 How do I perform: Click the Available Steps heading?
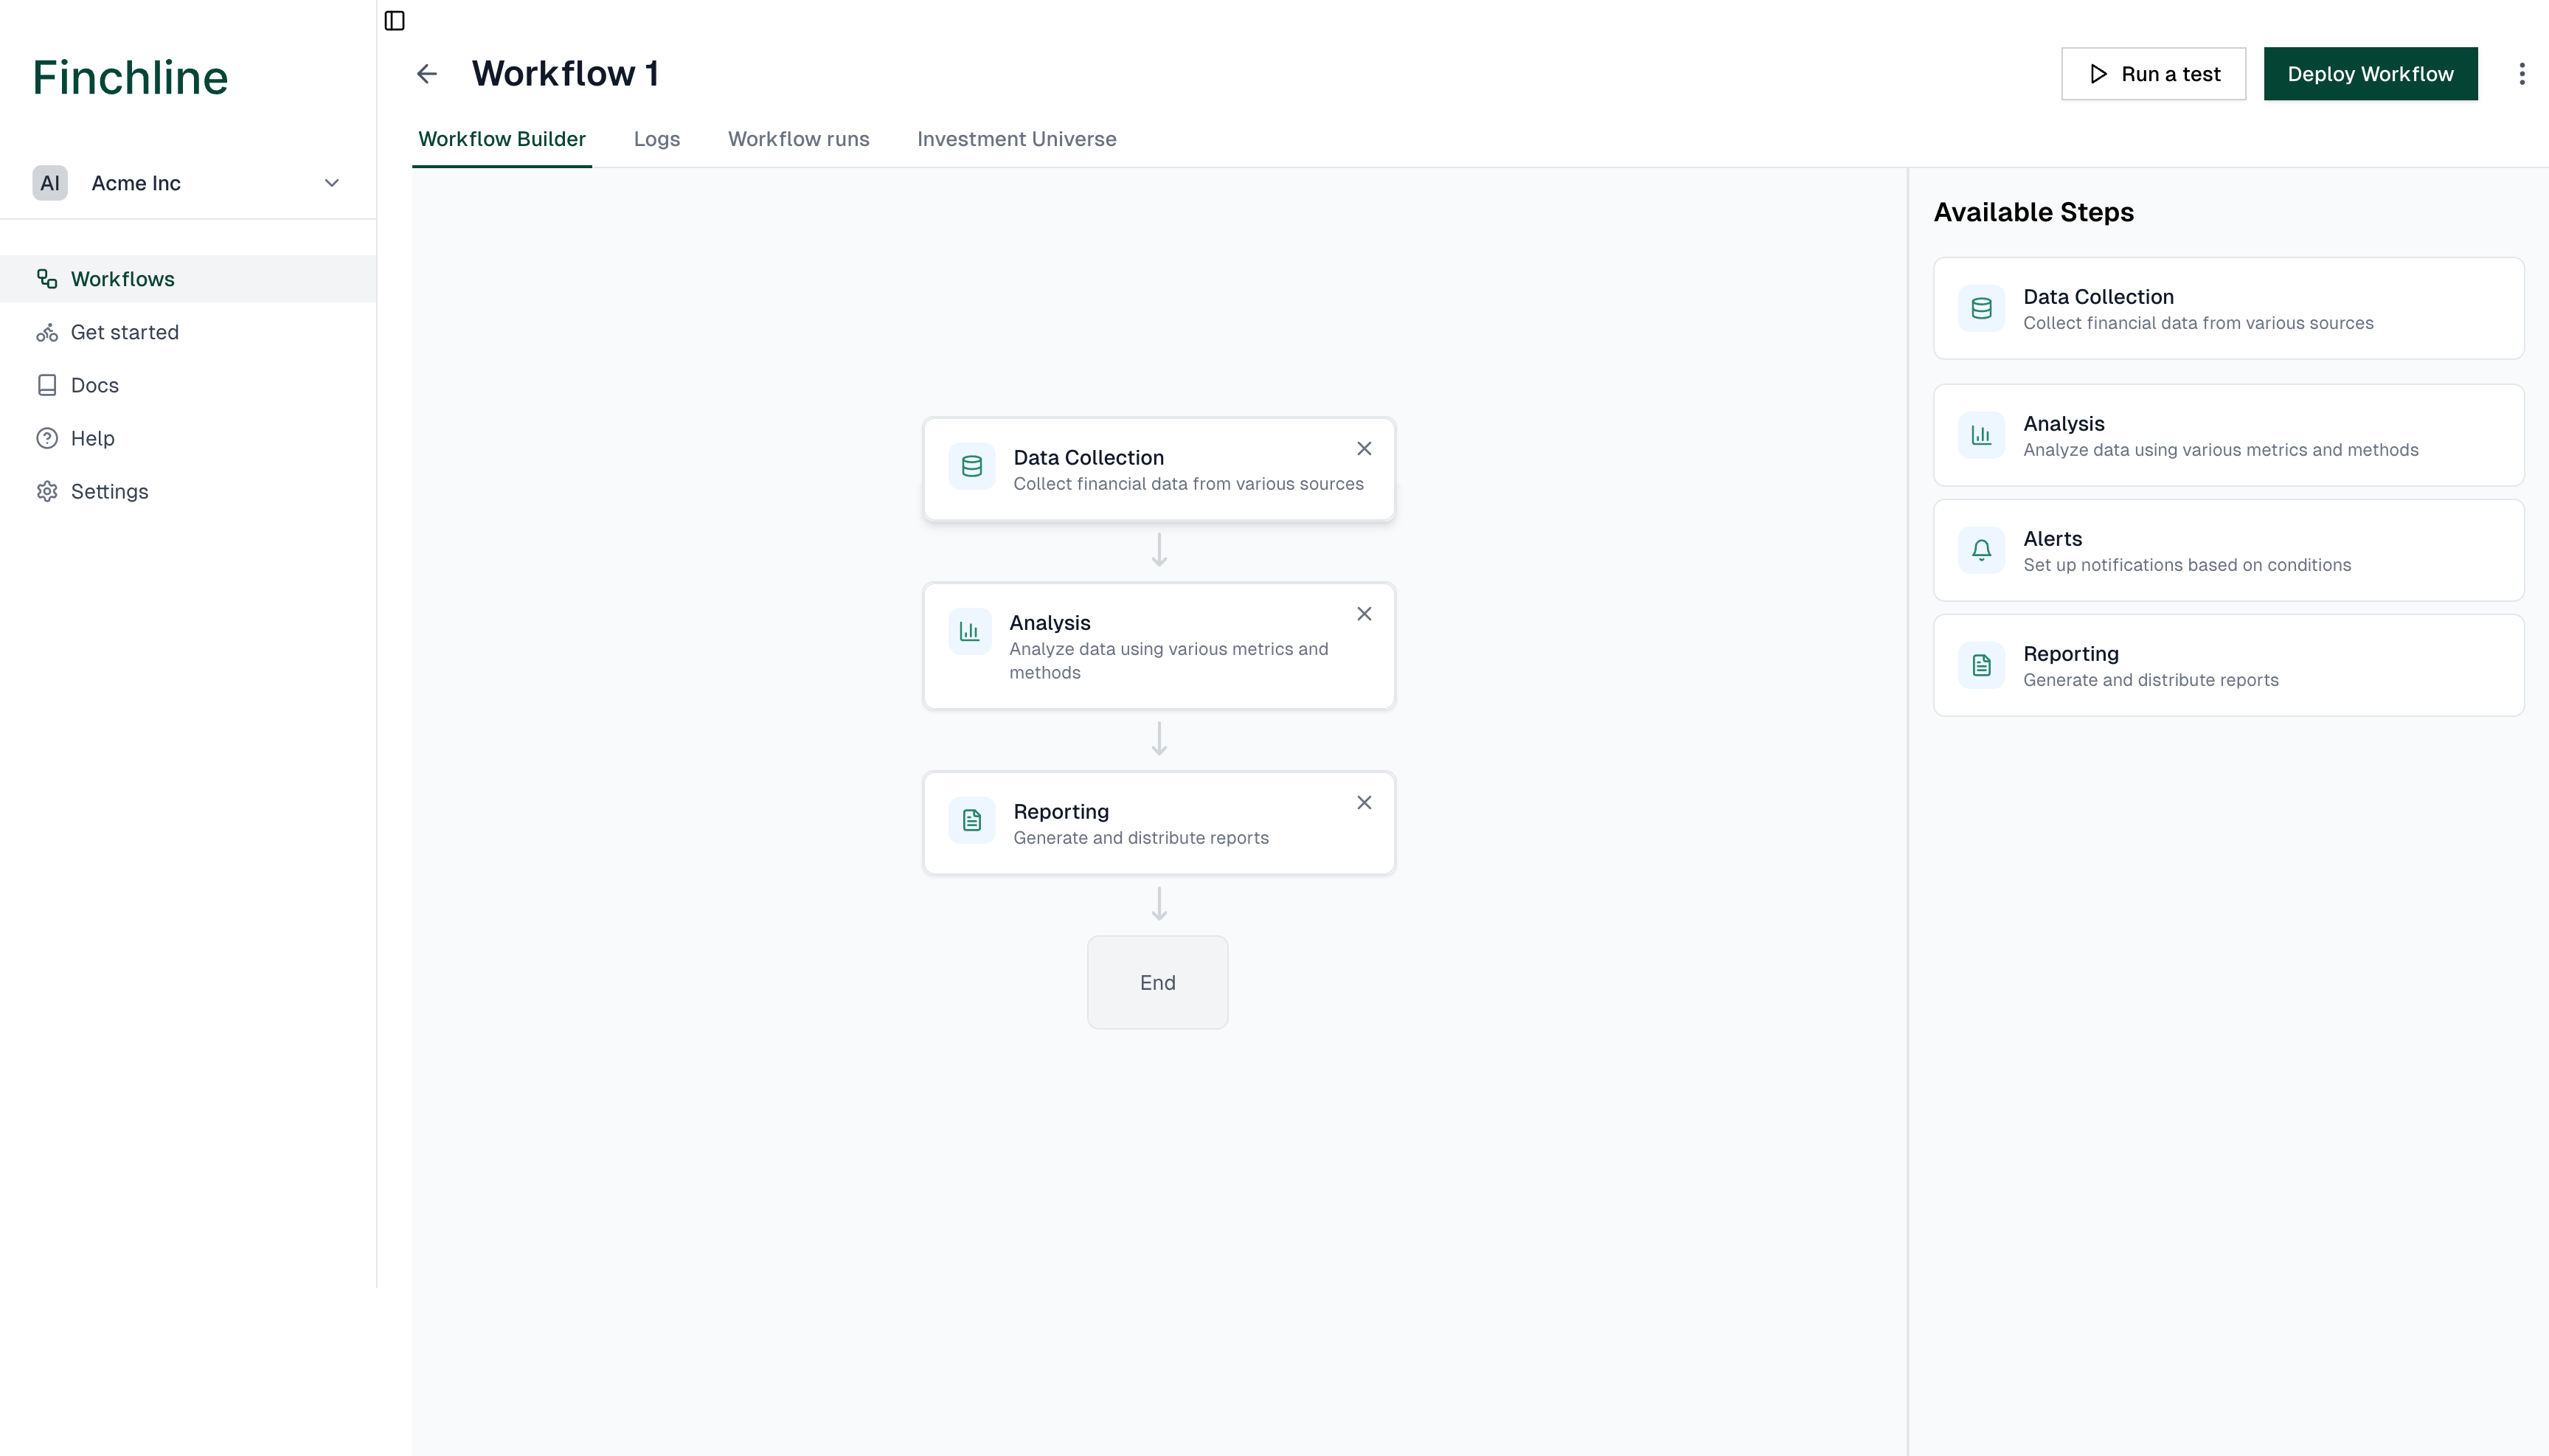pyautogui.click(x=2033, y=212)
